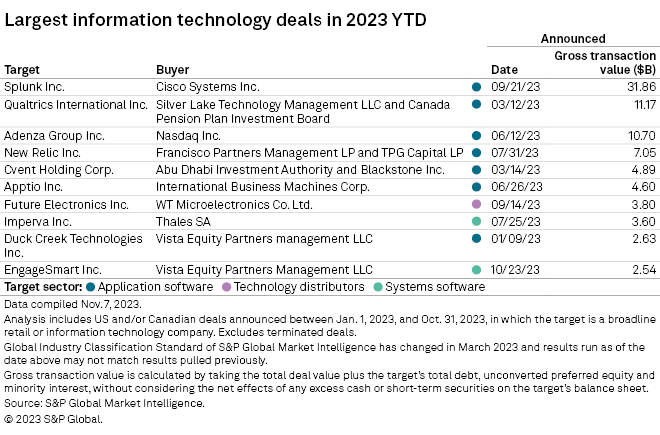Click the Gross transaction value column header
This screenshot has height=435, width=660.
click(x=604, y=62)
